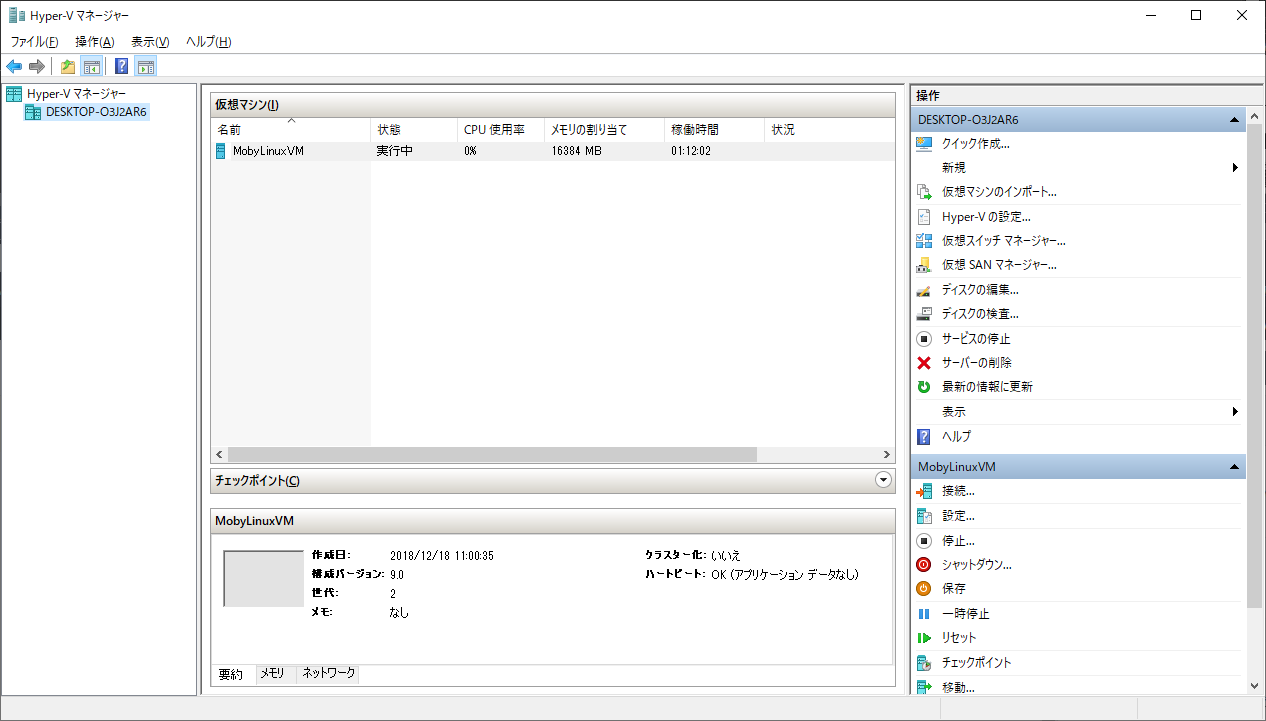Expand the チェックポイント section chevron
Viewport: 1266px width, 721px height.
[x=883, y=480]
